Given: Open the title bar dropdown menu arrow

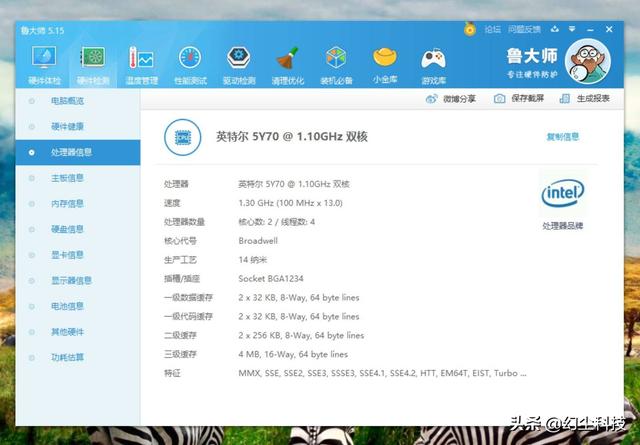Looking at the screenshot, I should (572, 29).
